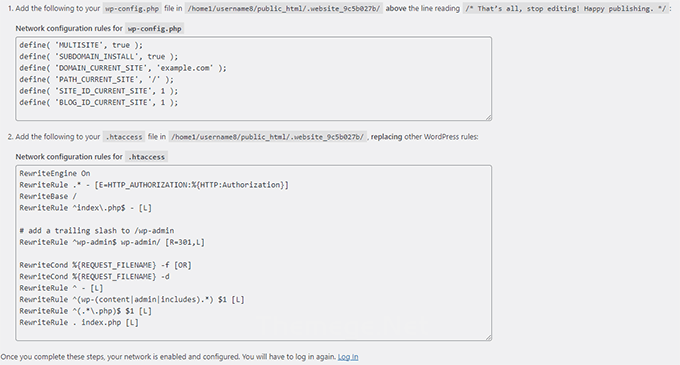Click the line with 'PATH_CURRENT_SITE'
Screen dimensions: 680x365
coord(96,79)
